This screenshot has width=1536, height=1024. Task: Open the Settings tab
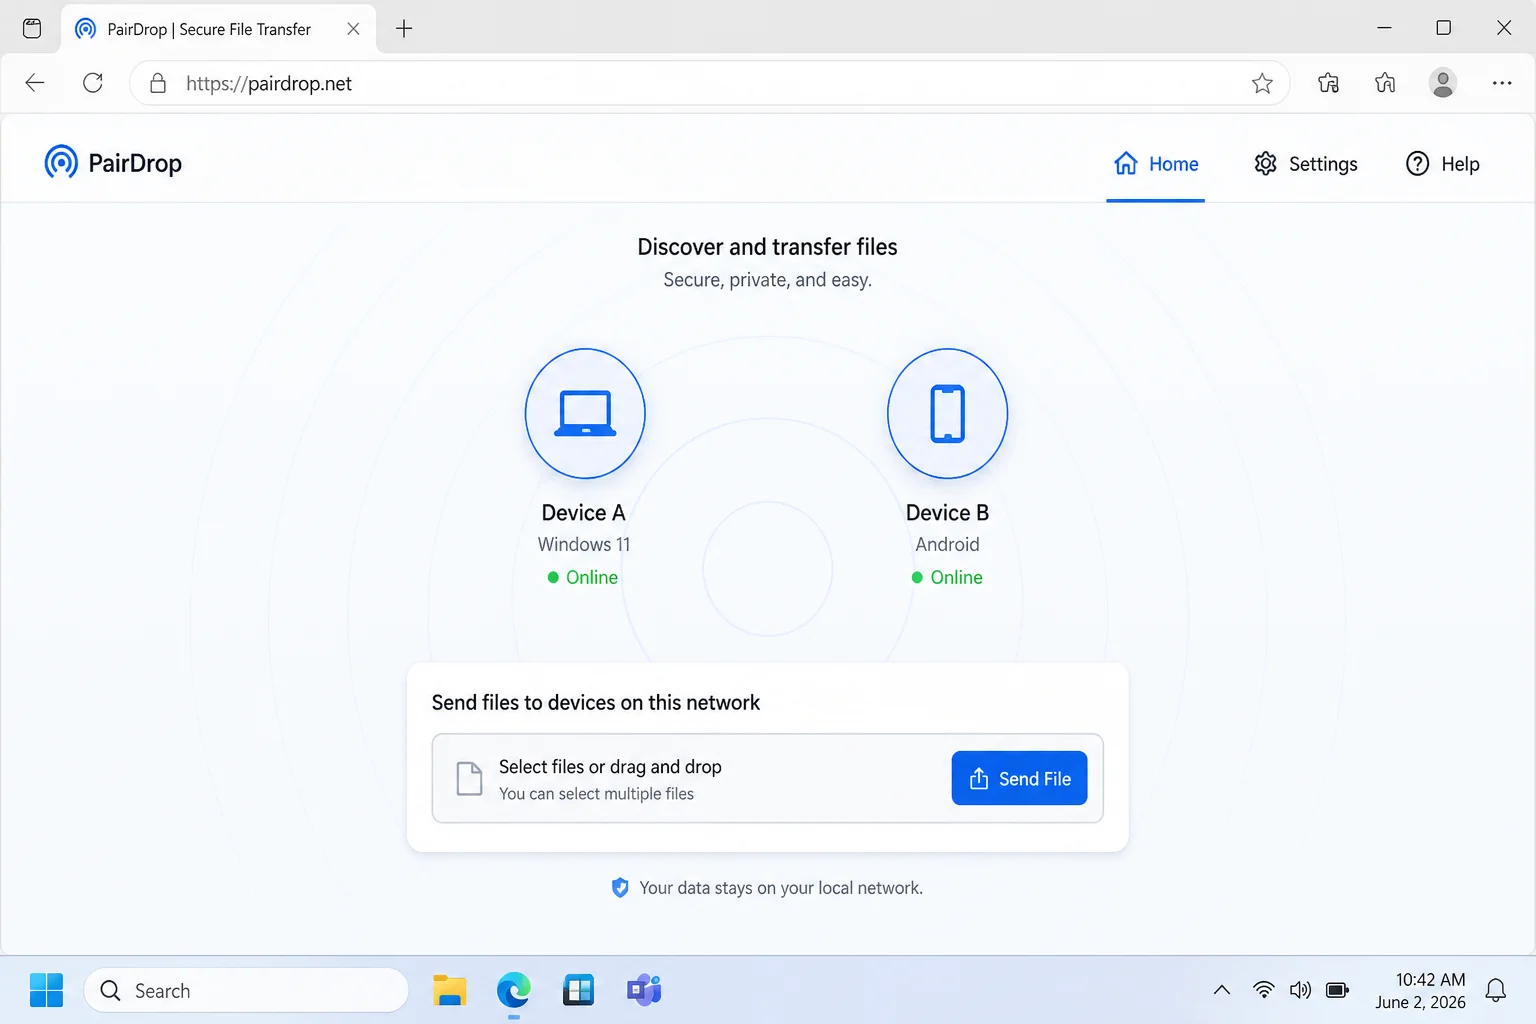tap(1306, 164)
